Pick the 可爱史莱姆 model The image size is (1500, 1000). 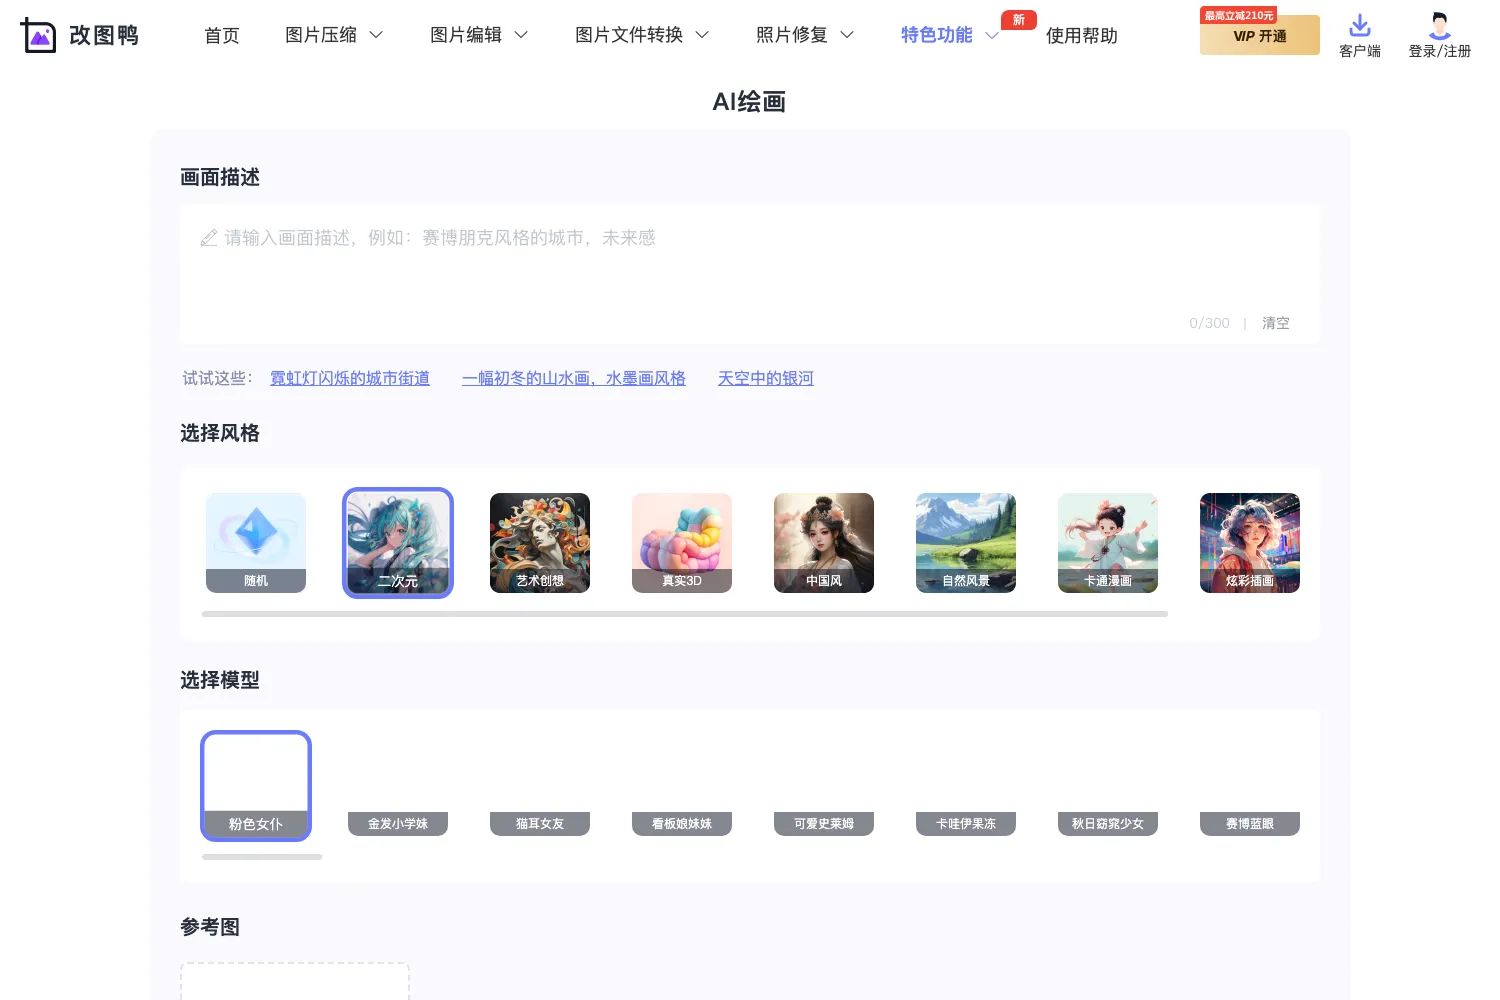[x=824, y=786]
